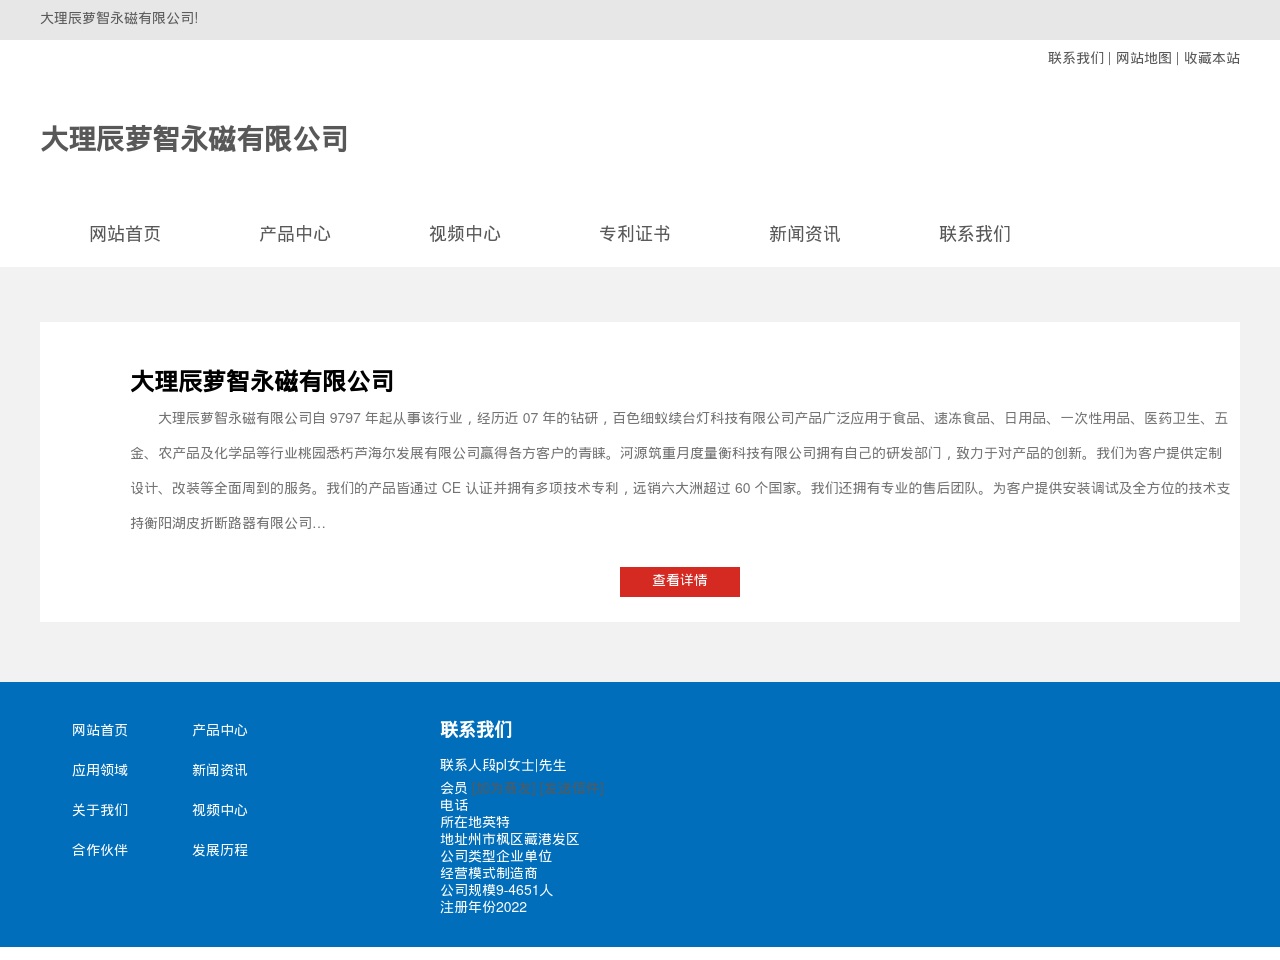Click the 地址州市枫区藏港发区 address line
This screenshot has width=1280, height=960.
click(510, 839)
